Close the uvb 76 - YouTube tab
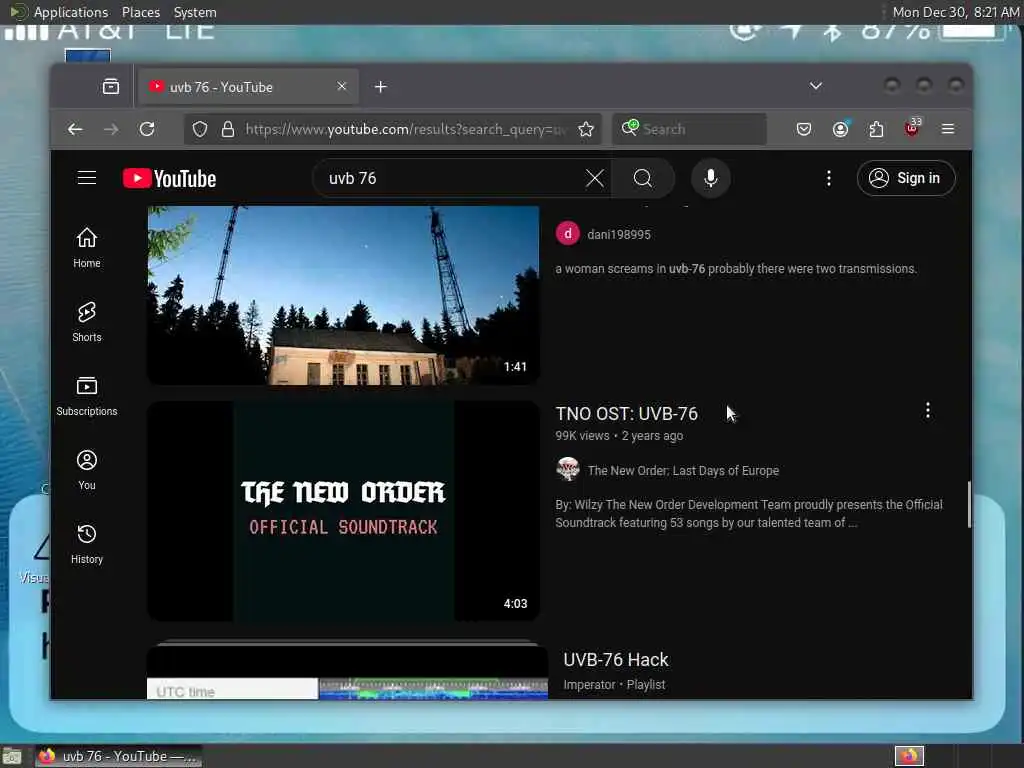1024x768 pixels. 342,86
